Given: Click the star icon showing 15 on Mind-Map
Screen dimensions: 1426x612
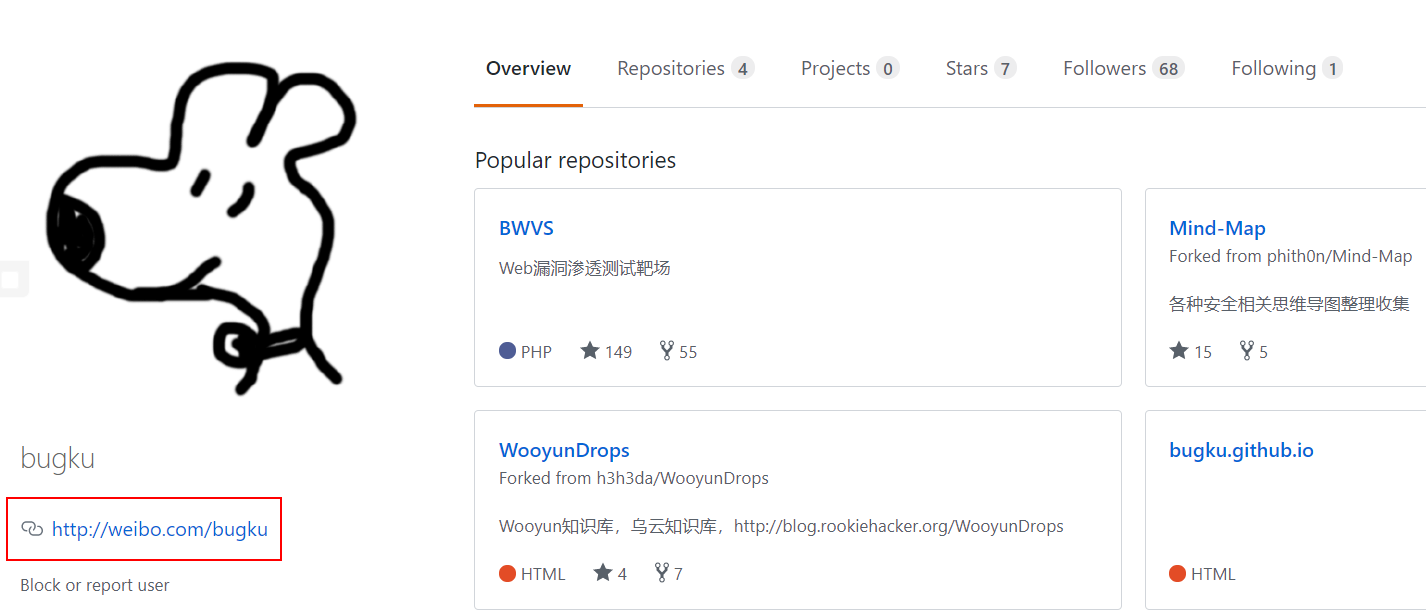Looking at the screenshot, I should [1179, 351].
